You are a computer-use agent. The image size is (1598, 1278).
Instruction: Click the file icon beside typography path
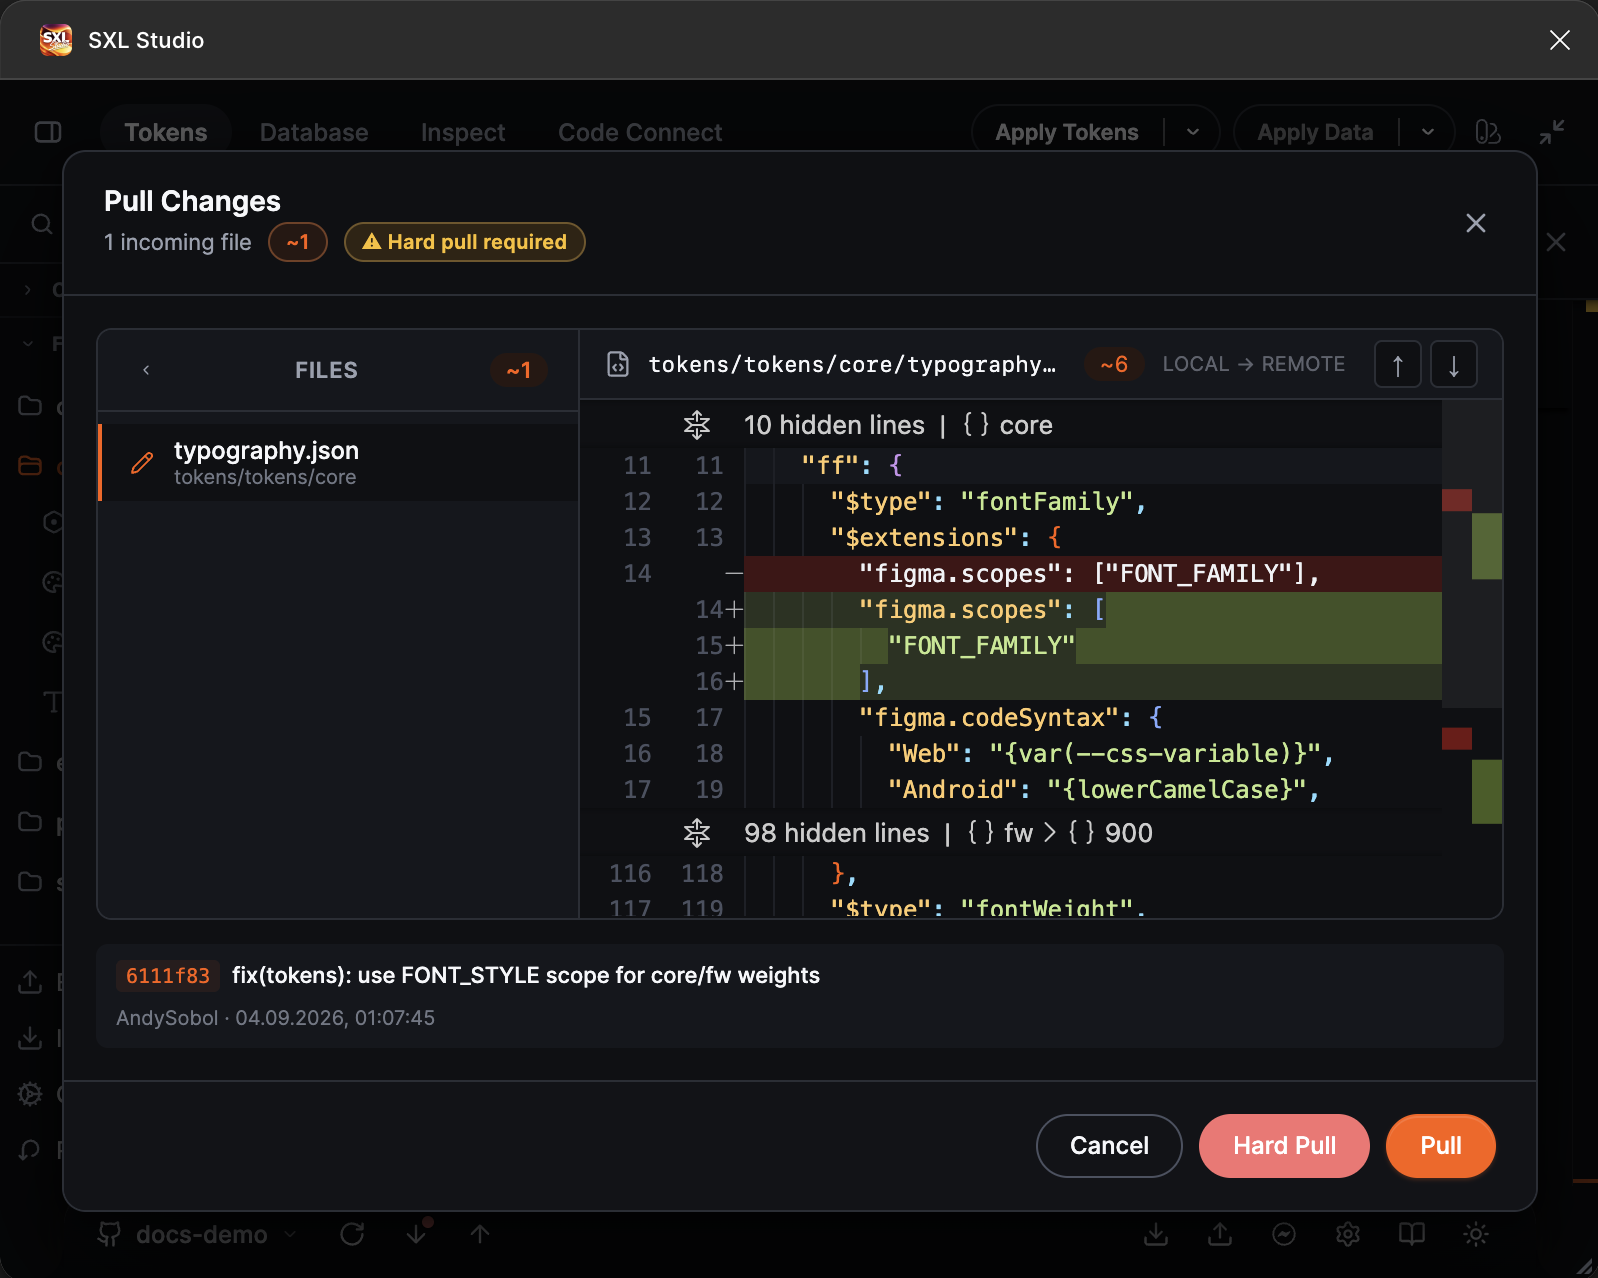point(618,365)
